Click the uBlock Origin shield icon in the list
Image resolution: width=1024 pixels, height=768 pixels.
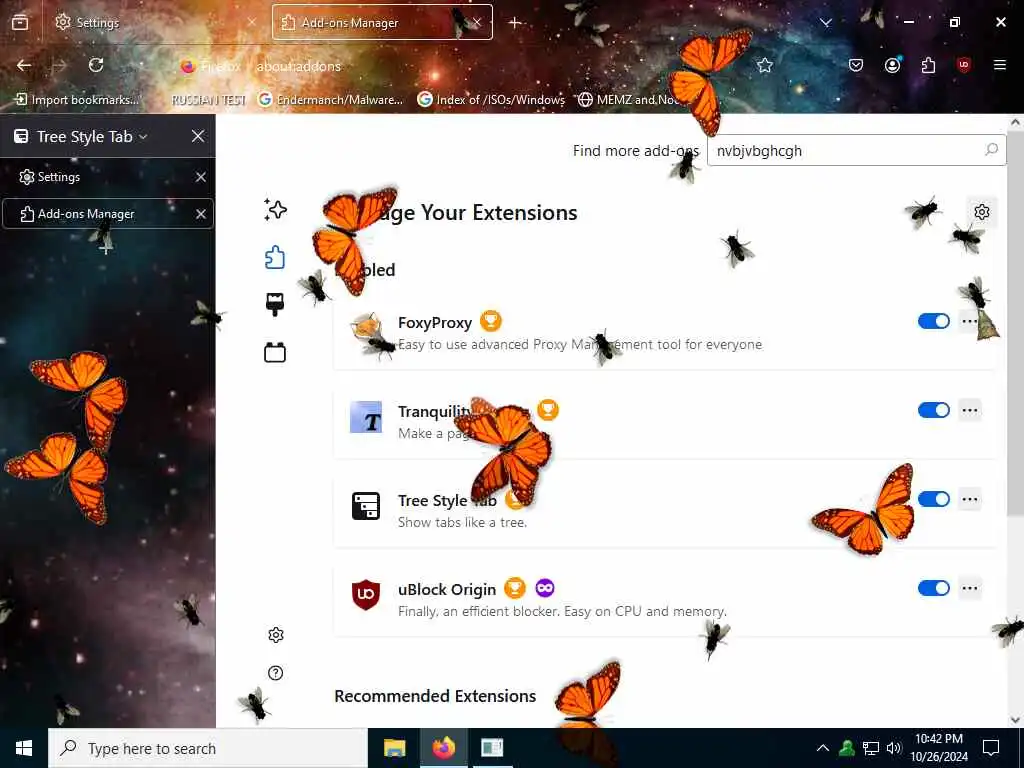click(x=366, y=595)
